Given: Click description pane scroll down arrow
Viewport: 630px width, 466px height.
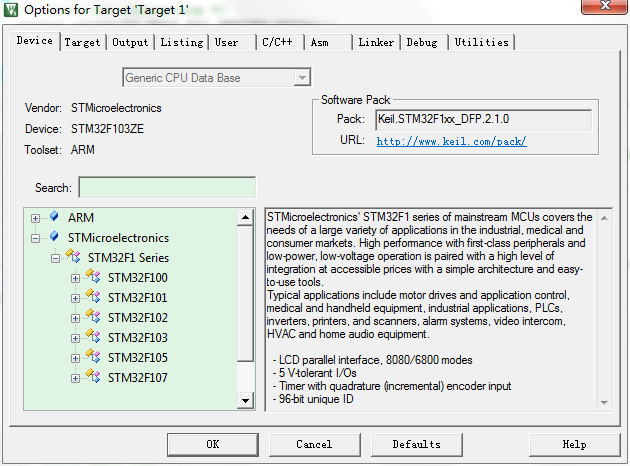Looking at the screenshot, I should pos(604,402).
